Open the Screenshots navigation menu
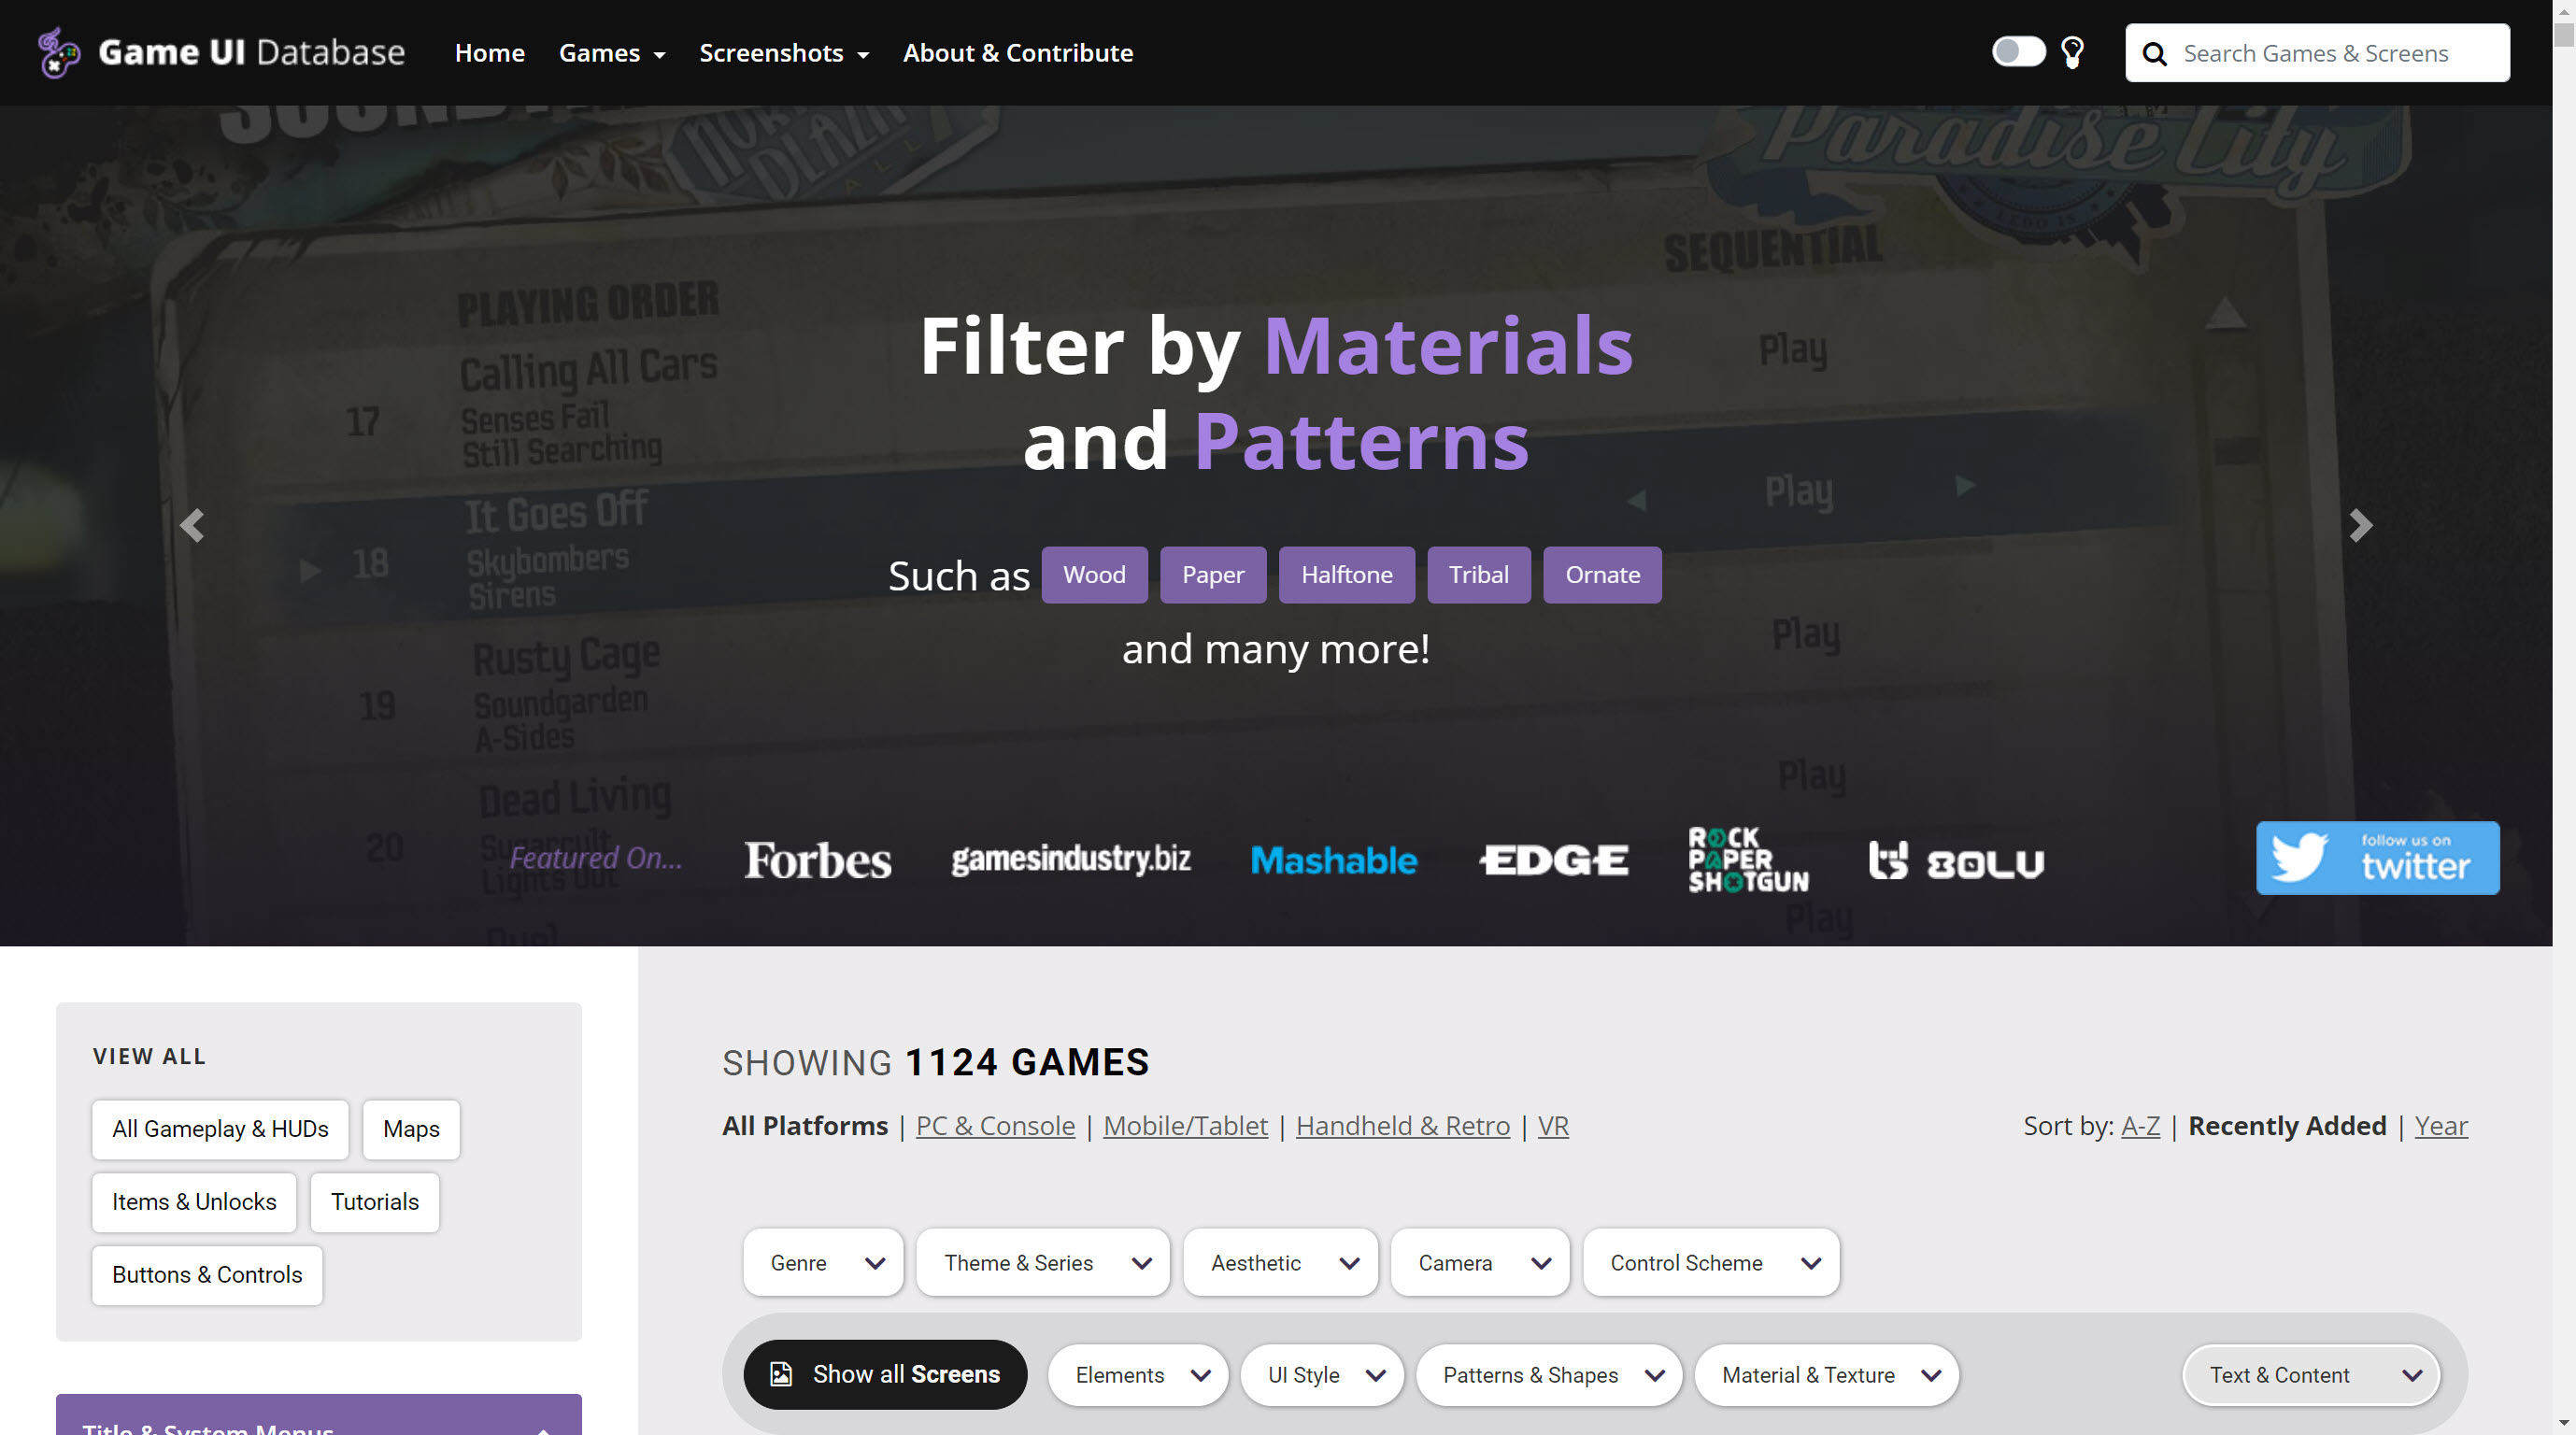2576x1435 pixels. (783, 53)
